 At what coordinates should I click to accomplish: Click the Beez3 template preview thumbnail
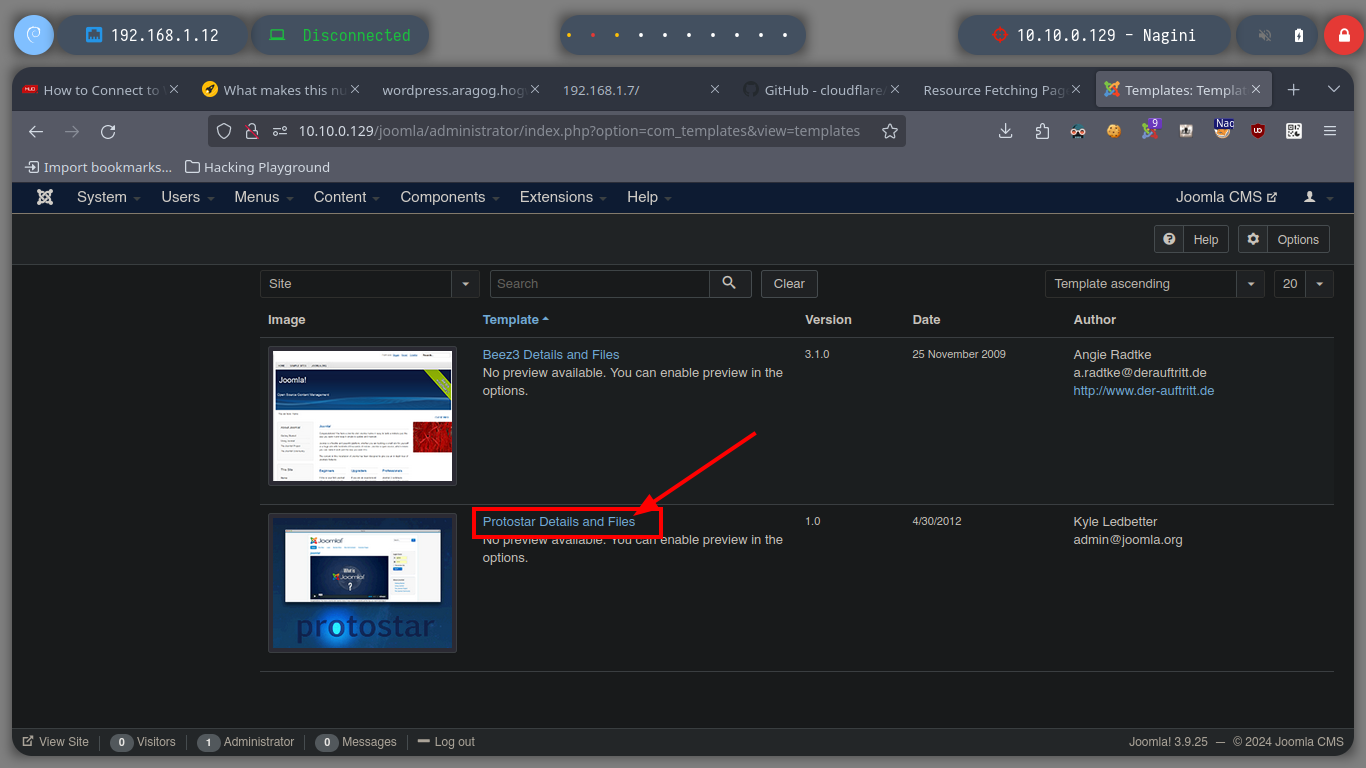coord(362,416)
